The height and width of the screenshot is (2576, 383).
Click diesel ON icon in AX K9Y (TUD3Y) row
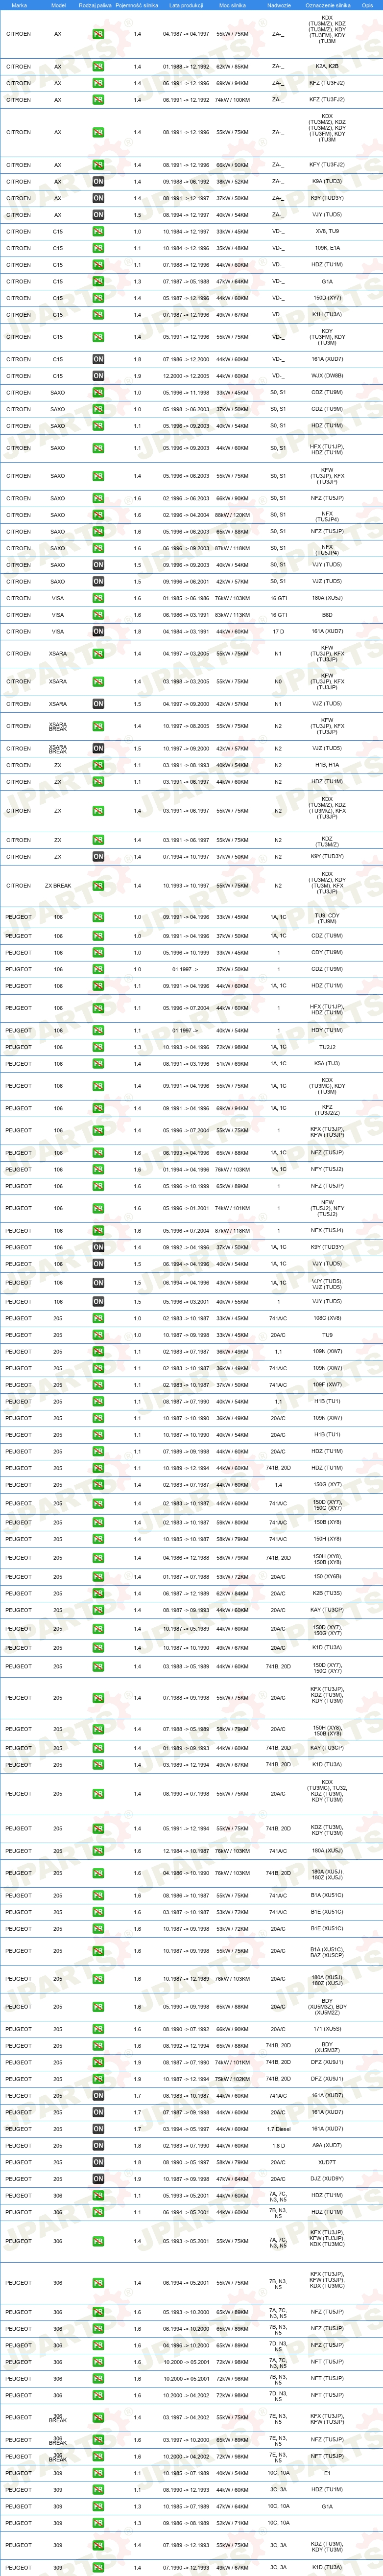pos(98,198)
